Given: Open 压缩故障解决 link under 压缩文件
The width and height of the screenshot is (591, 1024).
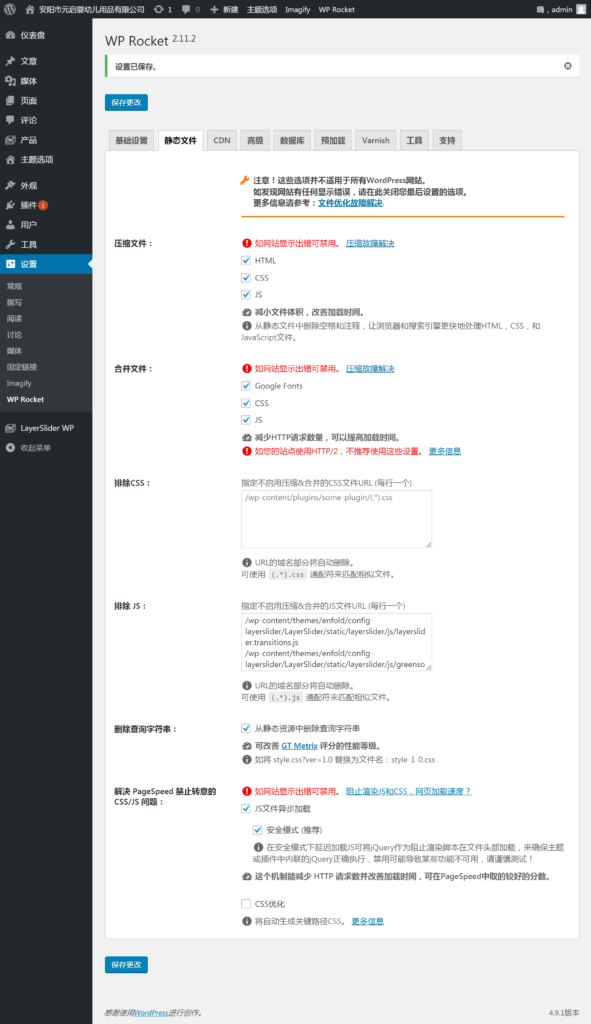Looking at the screenshot, I should [370, 243].
